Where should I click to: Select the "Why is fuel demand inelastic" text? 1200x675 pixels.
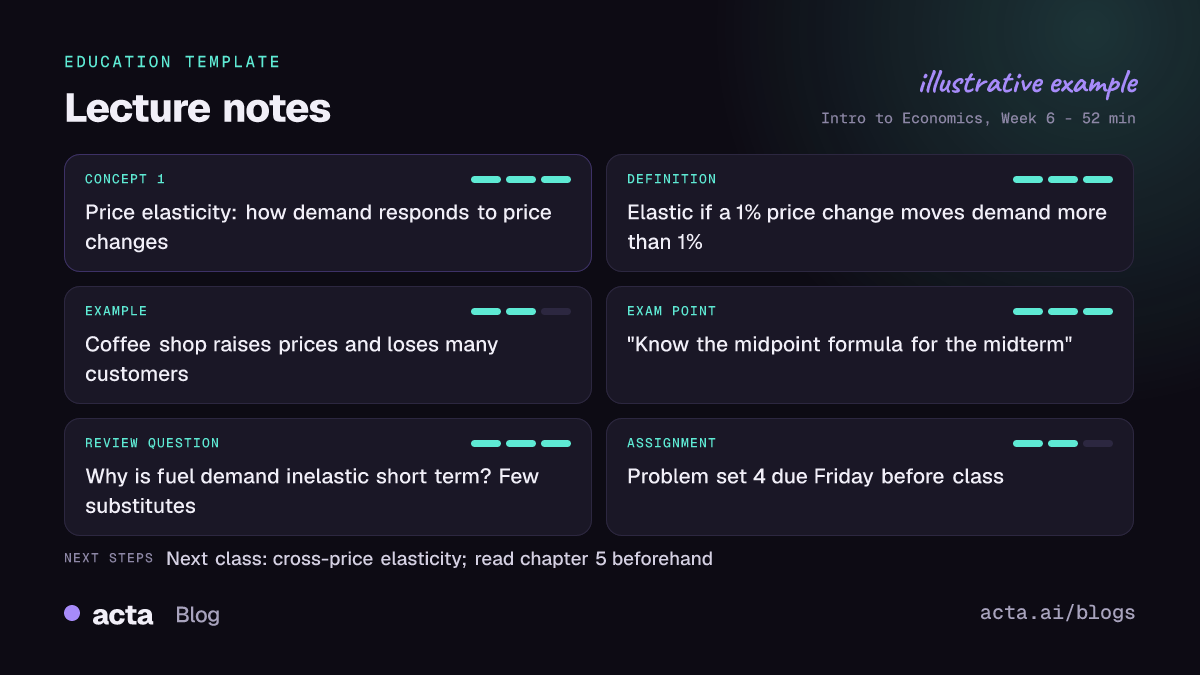[312, 491]
